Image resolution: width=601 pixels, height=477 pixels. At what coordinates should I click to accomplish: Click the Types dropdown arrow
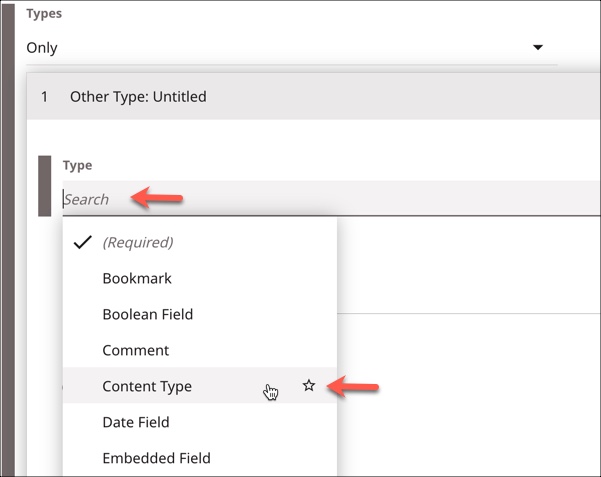538,47
